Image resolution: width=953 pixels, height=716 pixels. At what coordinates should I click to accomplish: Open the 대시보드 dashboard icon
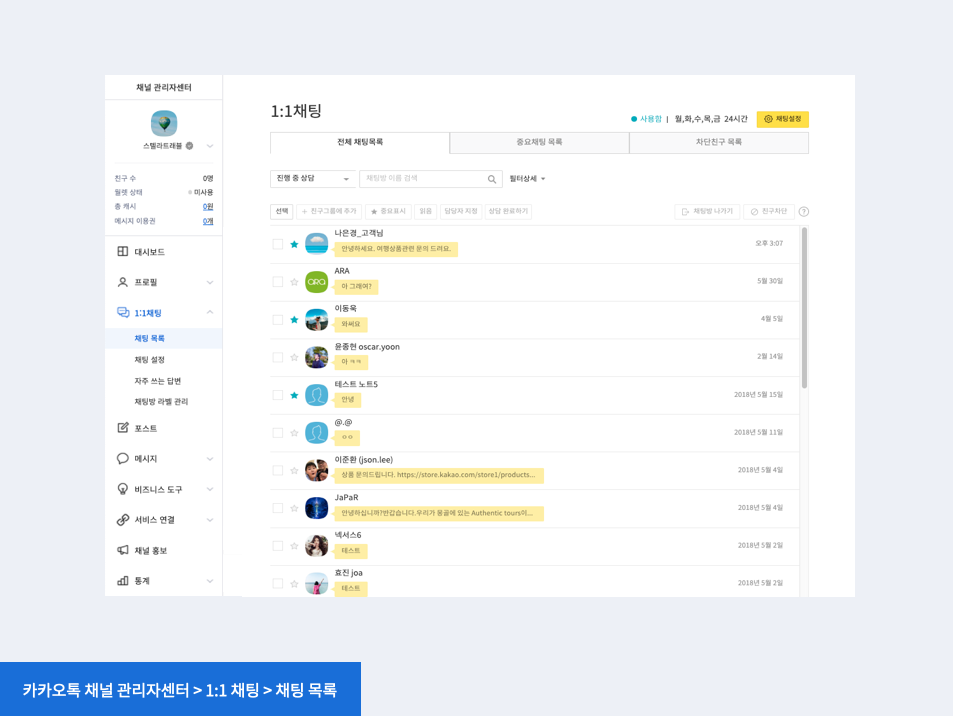click(x=123, y=252)
